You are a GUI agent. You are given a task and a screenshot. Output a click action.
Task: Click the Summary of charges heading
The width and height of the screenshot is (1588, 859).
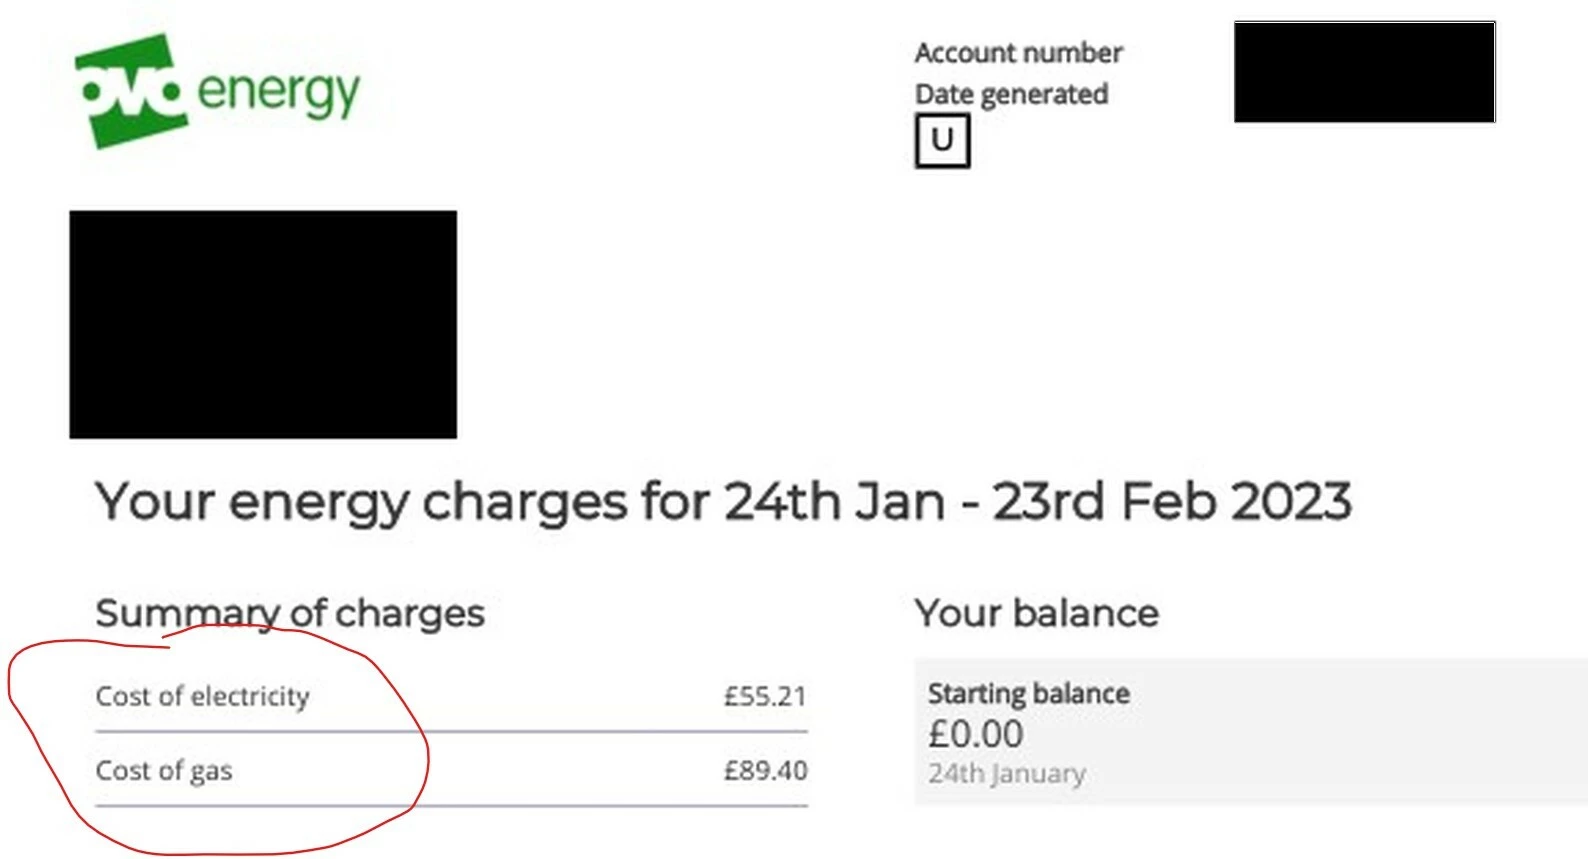tap(290, 613)
